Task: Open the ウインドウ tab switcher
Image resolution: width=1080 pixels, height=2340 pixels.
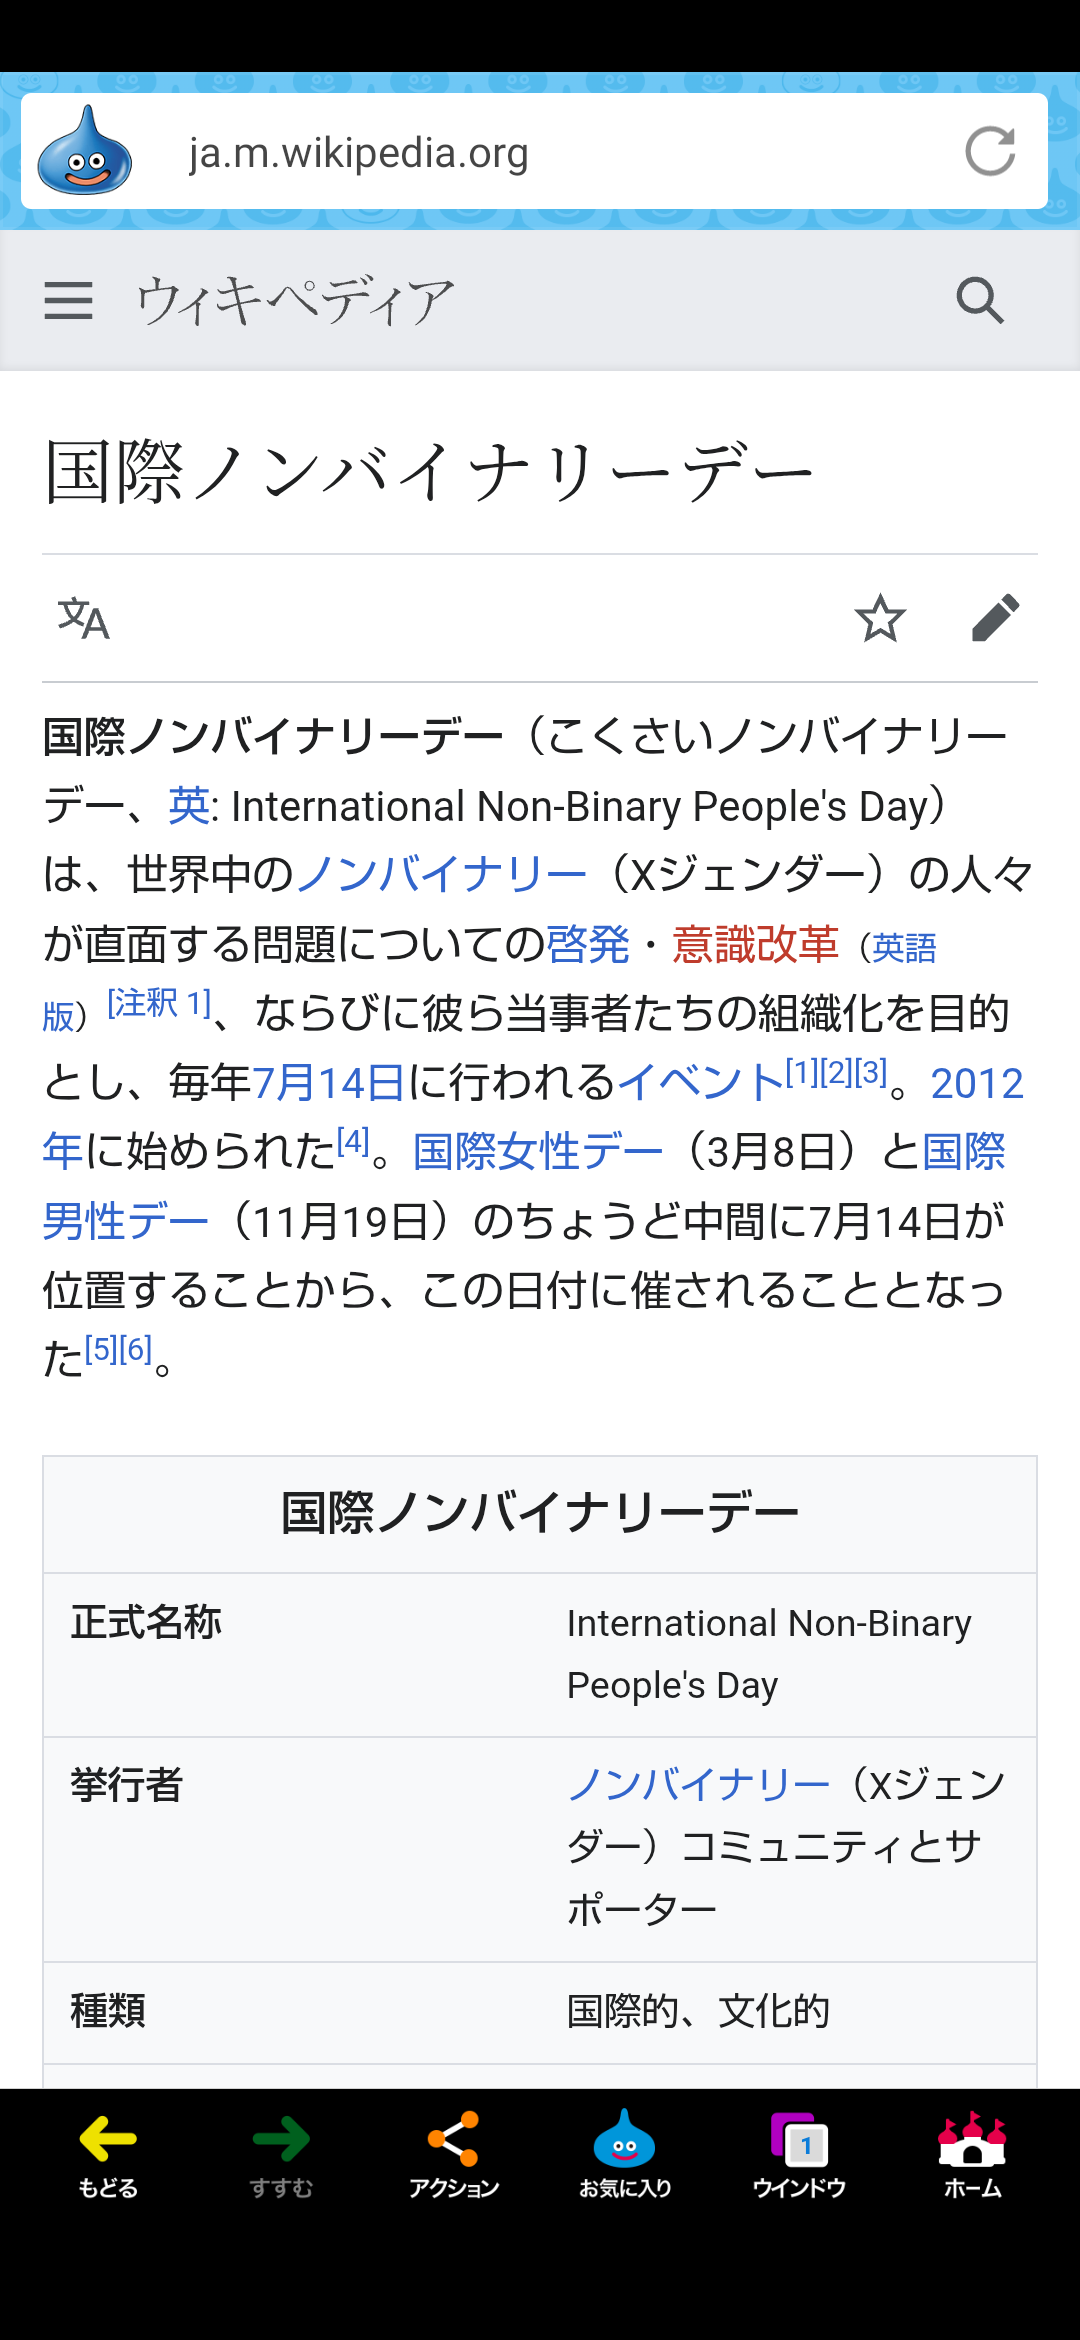Action: [x=799, y=2154]
